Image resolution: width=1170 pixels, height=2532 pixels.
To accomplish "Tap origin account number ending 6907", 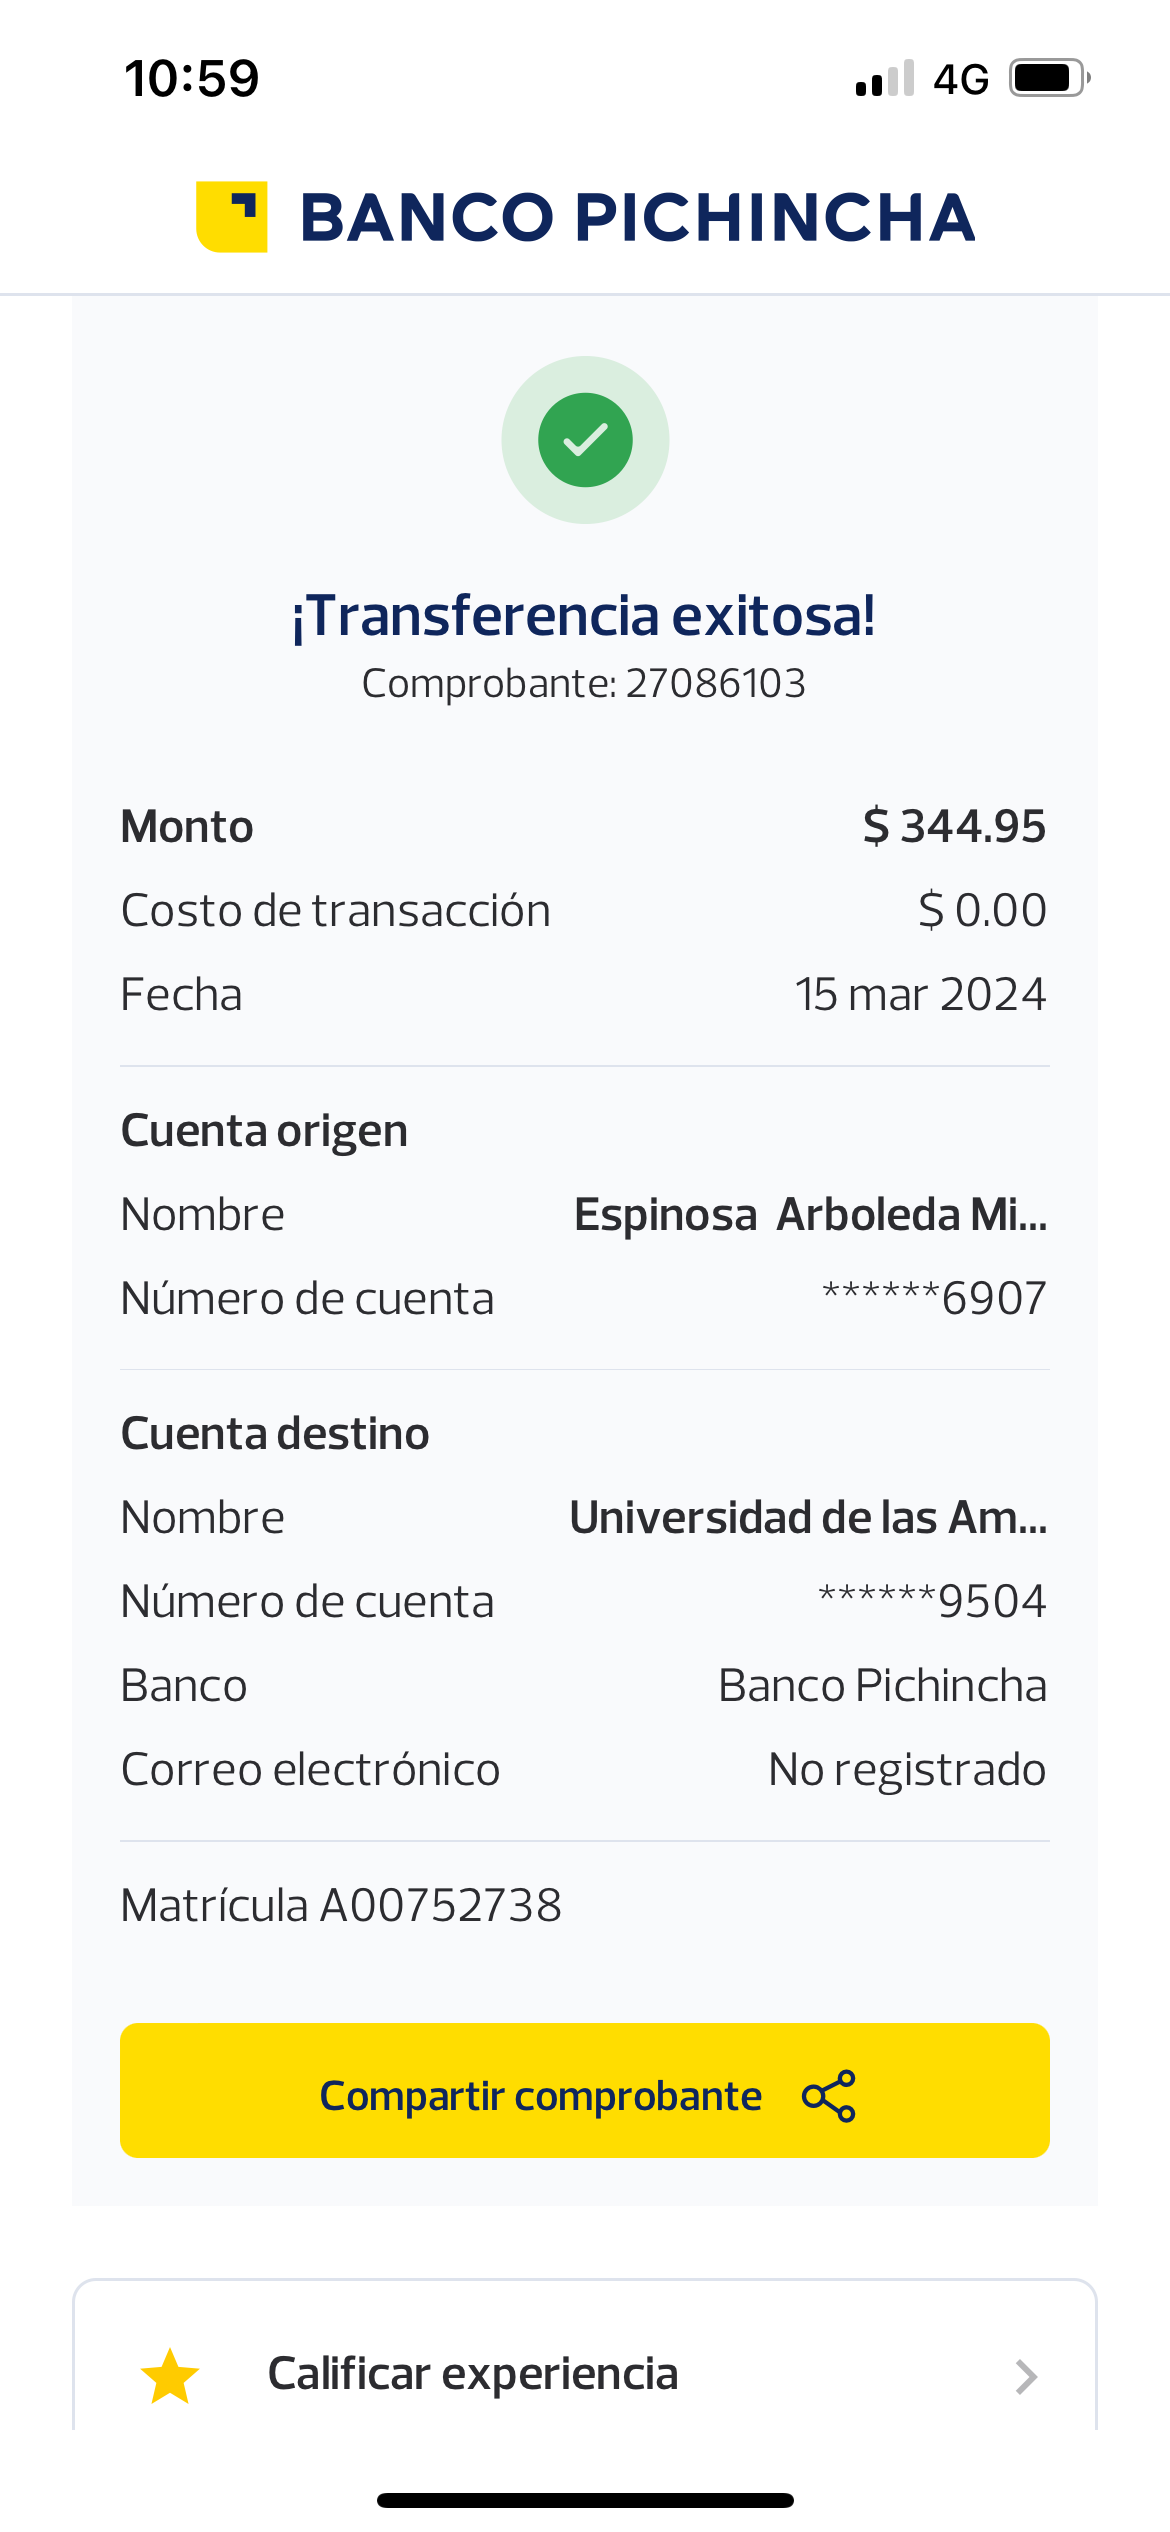I will (934, 1299).
